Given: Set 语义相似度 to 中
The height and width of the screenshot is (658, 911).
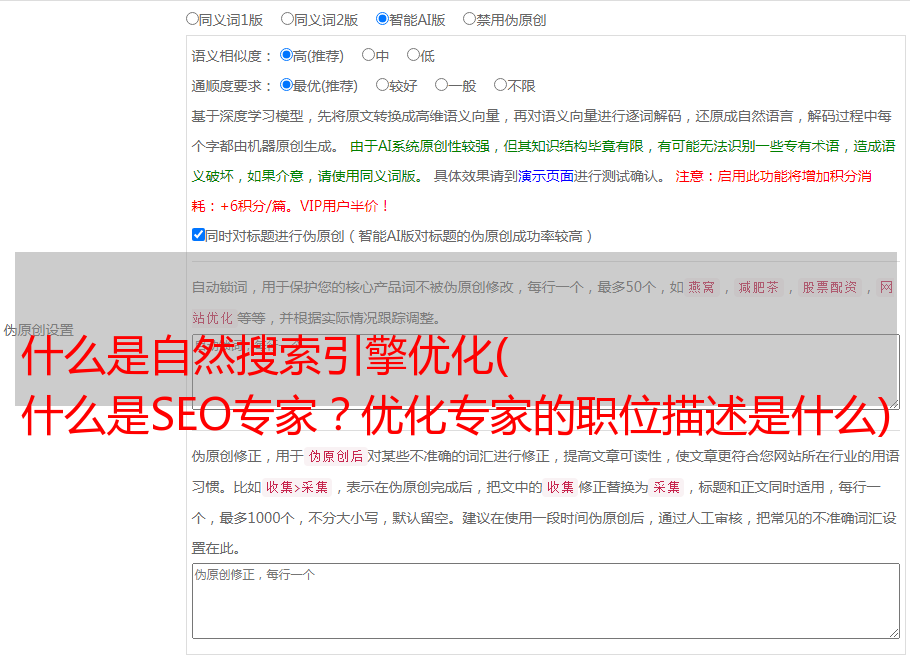Looking at the screenshot, I should tap(368, 55).
